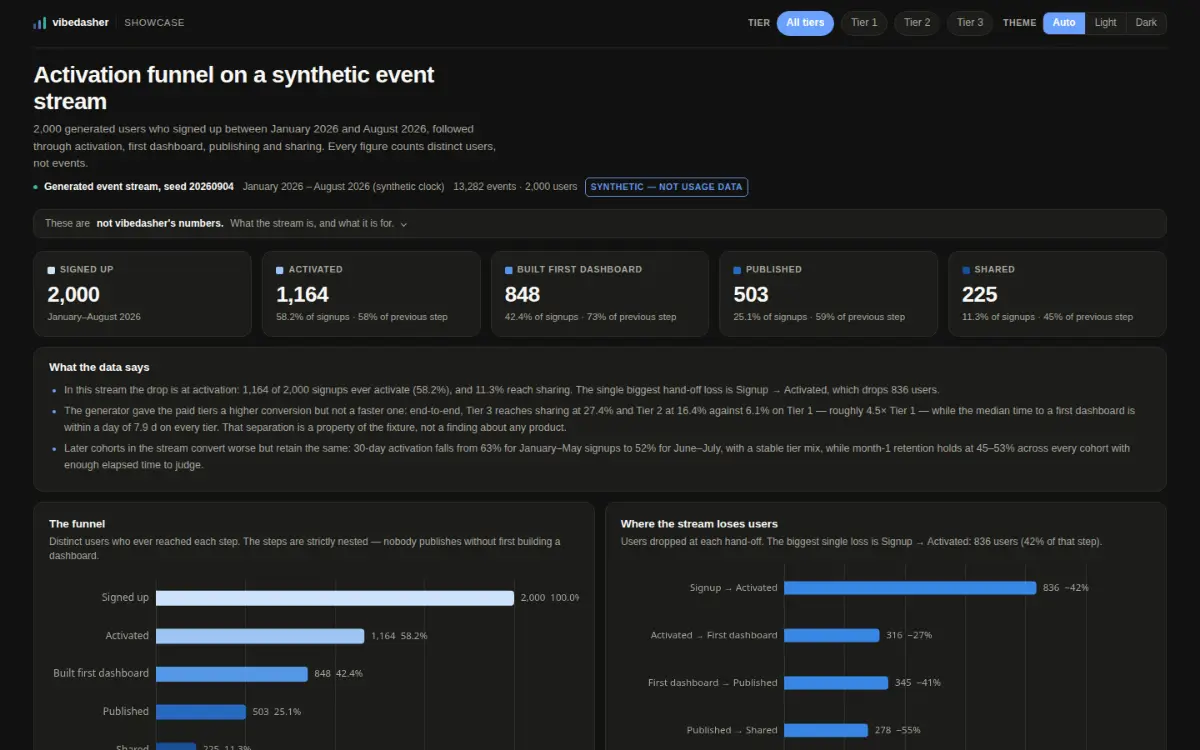The image size is (1200, 750).
Task: Click the SYNTHETIC — NOT USAGE DATA badge
Action: pos(666,187)
